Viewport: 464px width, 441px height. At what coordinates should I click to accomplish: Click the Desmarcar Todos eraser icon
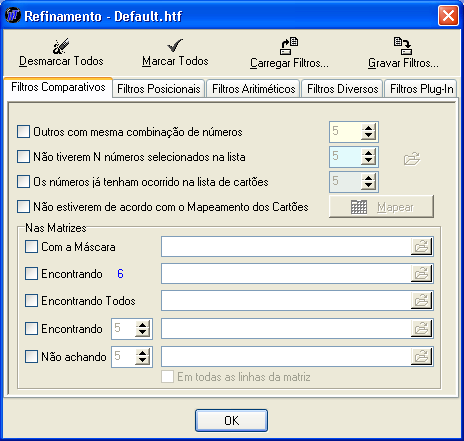61,46
